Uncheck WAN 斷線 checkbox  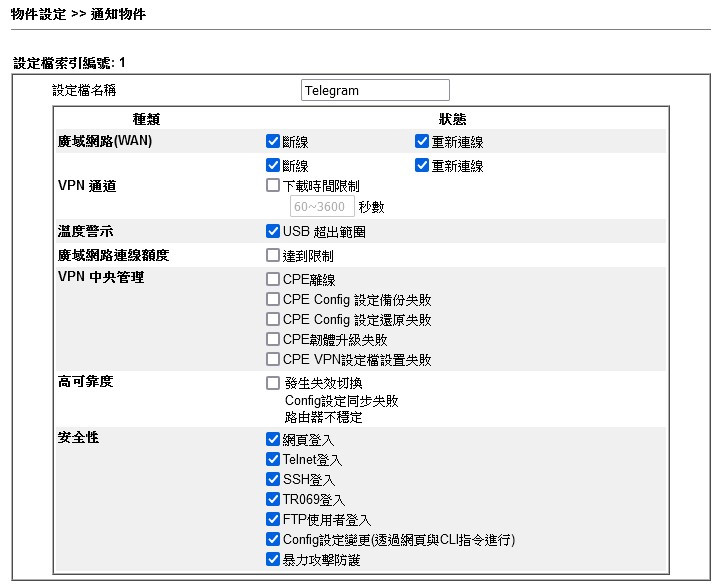(x=273, y=141)
